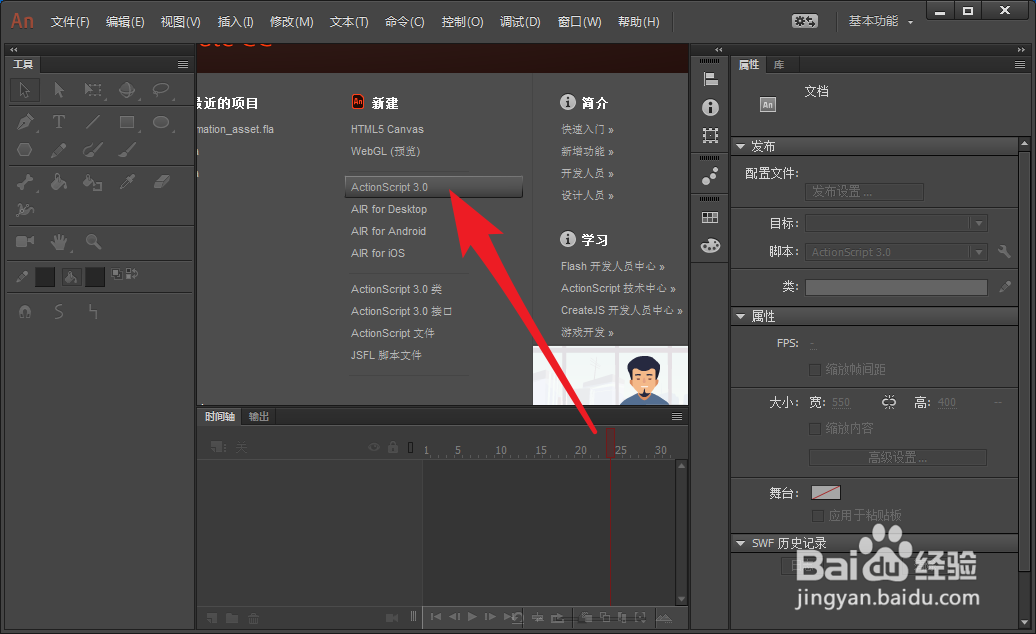This screenshot has height=634, width=1036.
Task: Select the 3D Rotation tool
Action: [127, 90]
